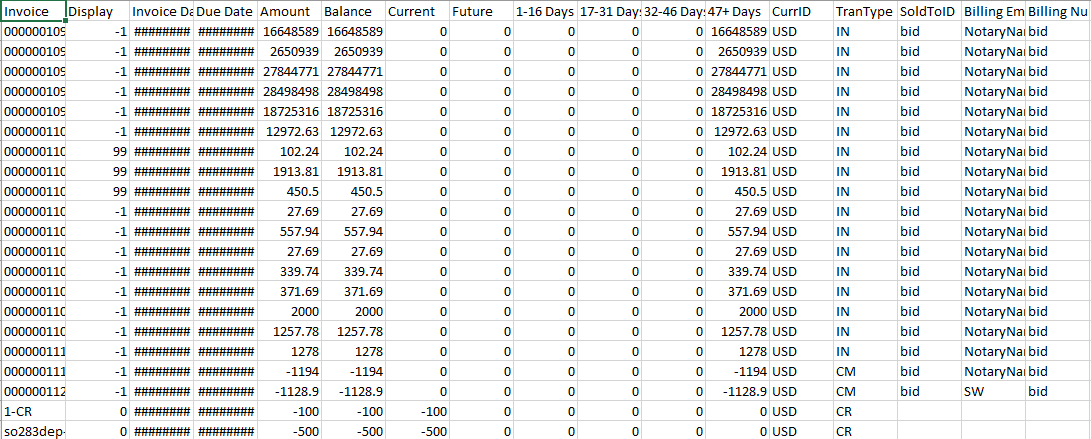Select the CurrID header cell
Viewport: 1091px width, 439px height.
[800, 11]
